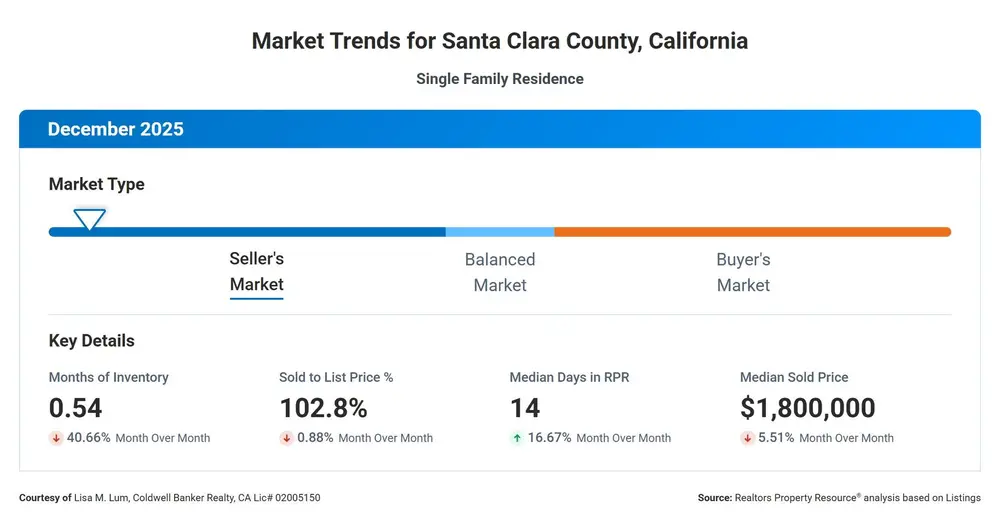The width and height of the screenshot is (1000, 525).
Task: Click the December 2025 header banner
Action: click(500, 129)
